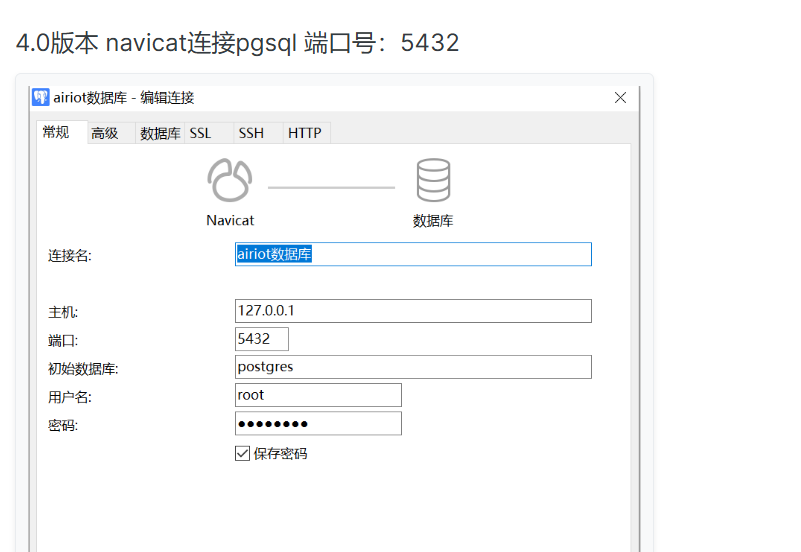Focus the 主机 field showing 127.0.0.1

pos(412,311)
